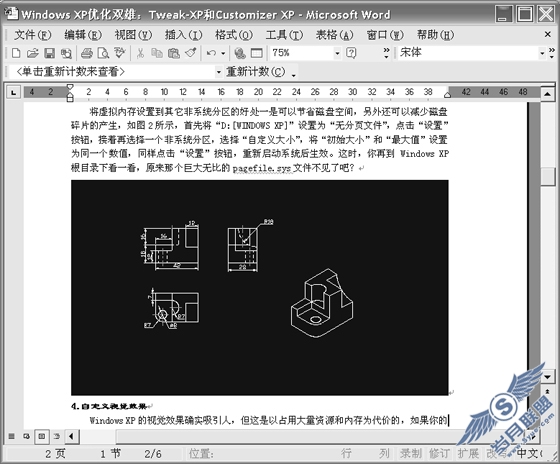
Task: Run the Spelling and Grammar check
Action: (x=120, y=53)
